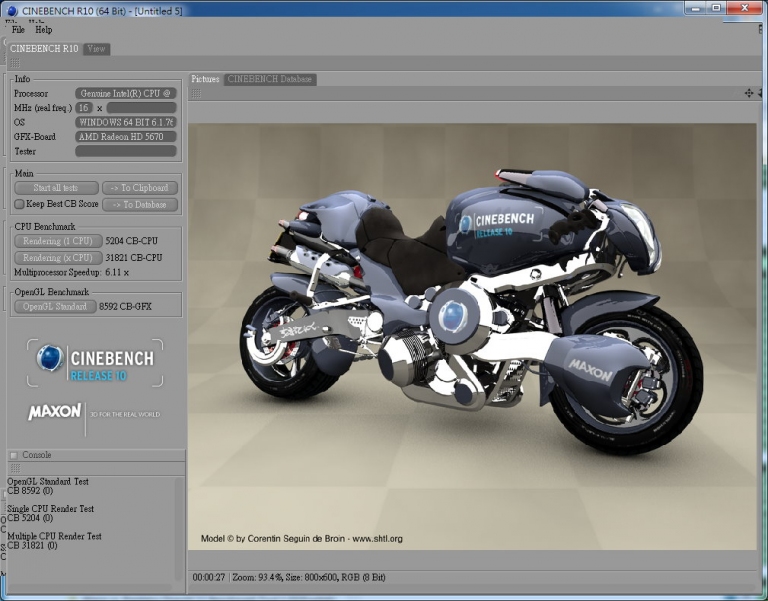
Task: Click the GFX-Board field AMD Radeon HD 5670
Action: pos(125,137)
